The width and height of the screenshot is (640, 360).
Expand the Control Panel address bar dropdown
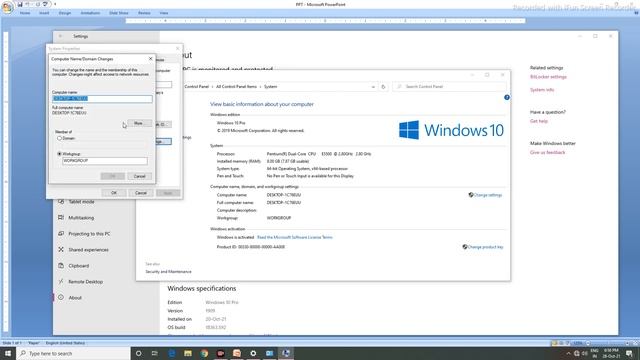373,87
